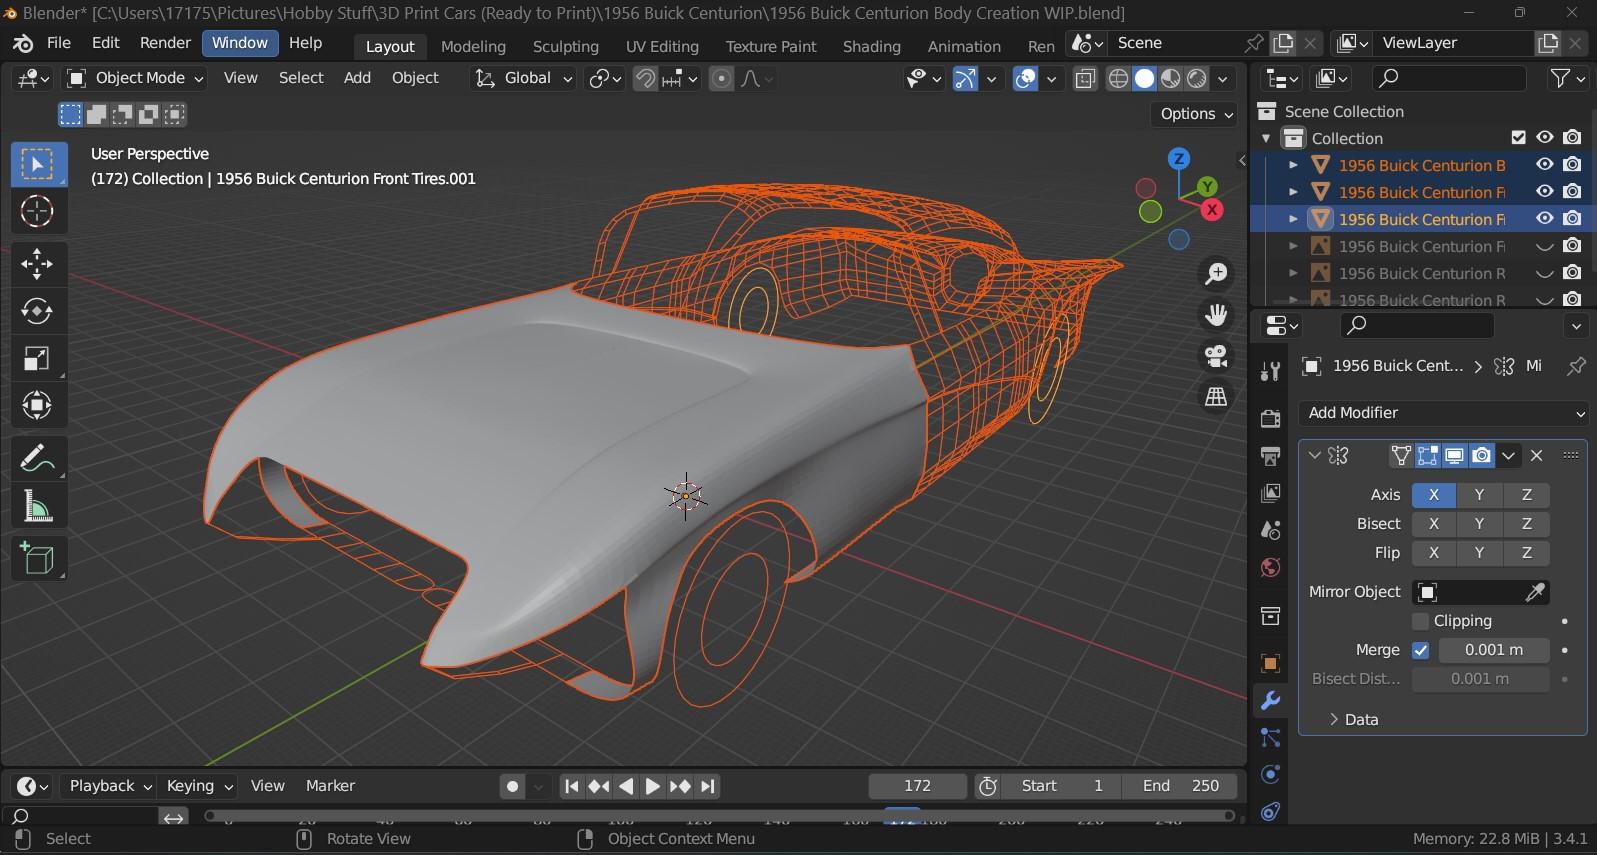Viewport: 1597px width, 855px height.
Task: Open the Output properties tab
Action: 1270,456
